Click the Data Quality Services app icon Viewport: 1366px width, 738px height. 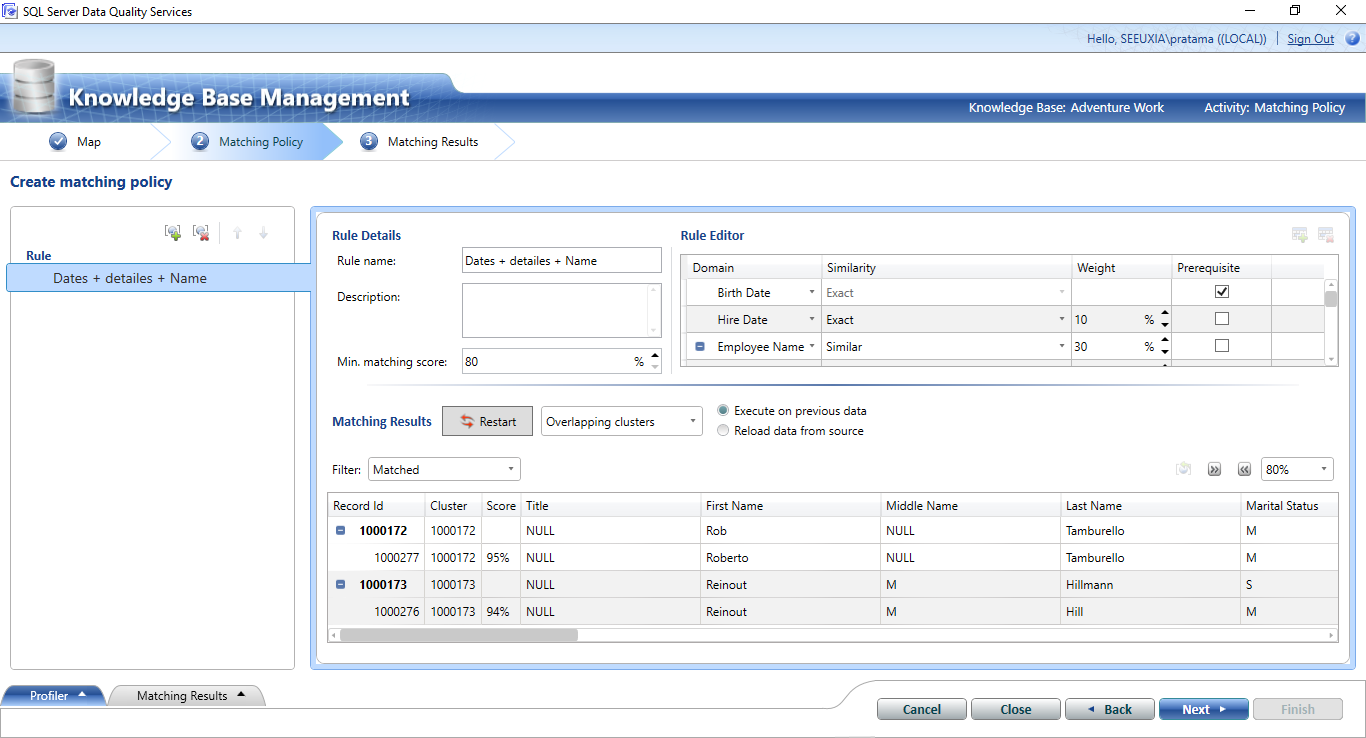pyautogui.click(x=11, y=11)
